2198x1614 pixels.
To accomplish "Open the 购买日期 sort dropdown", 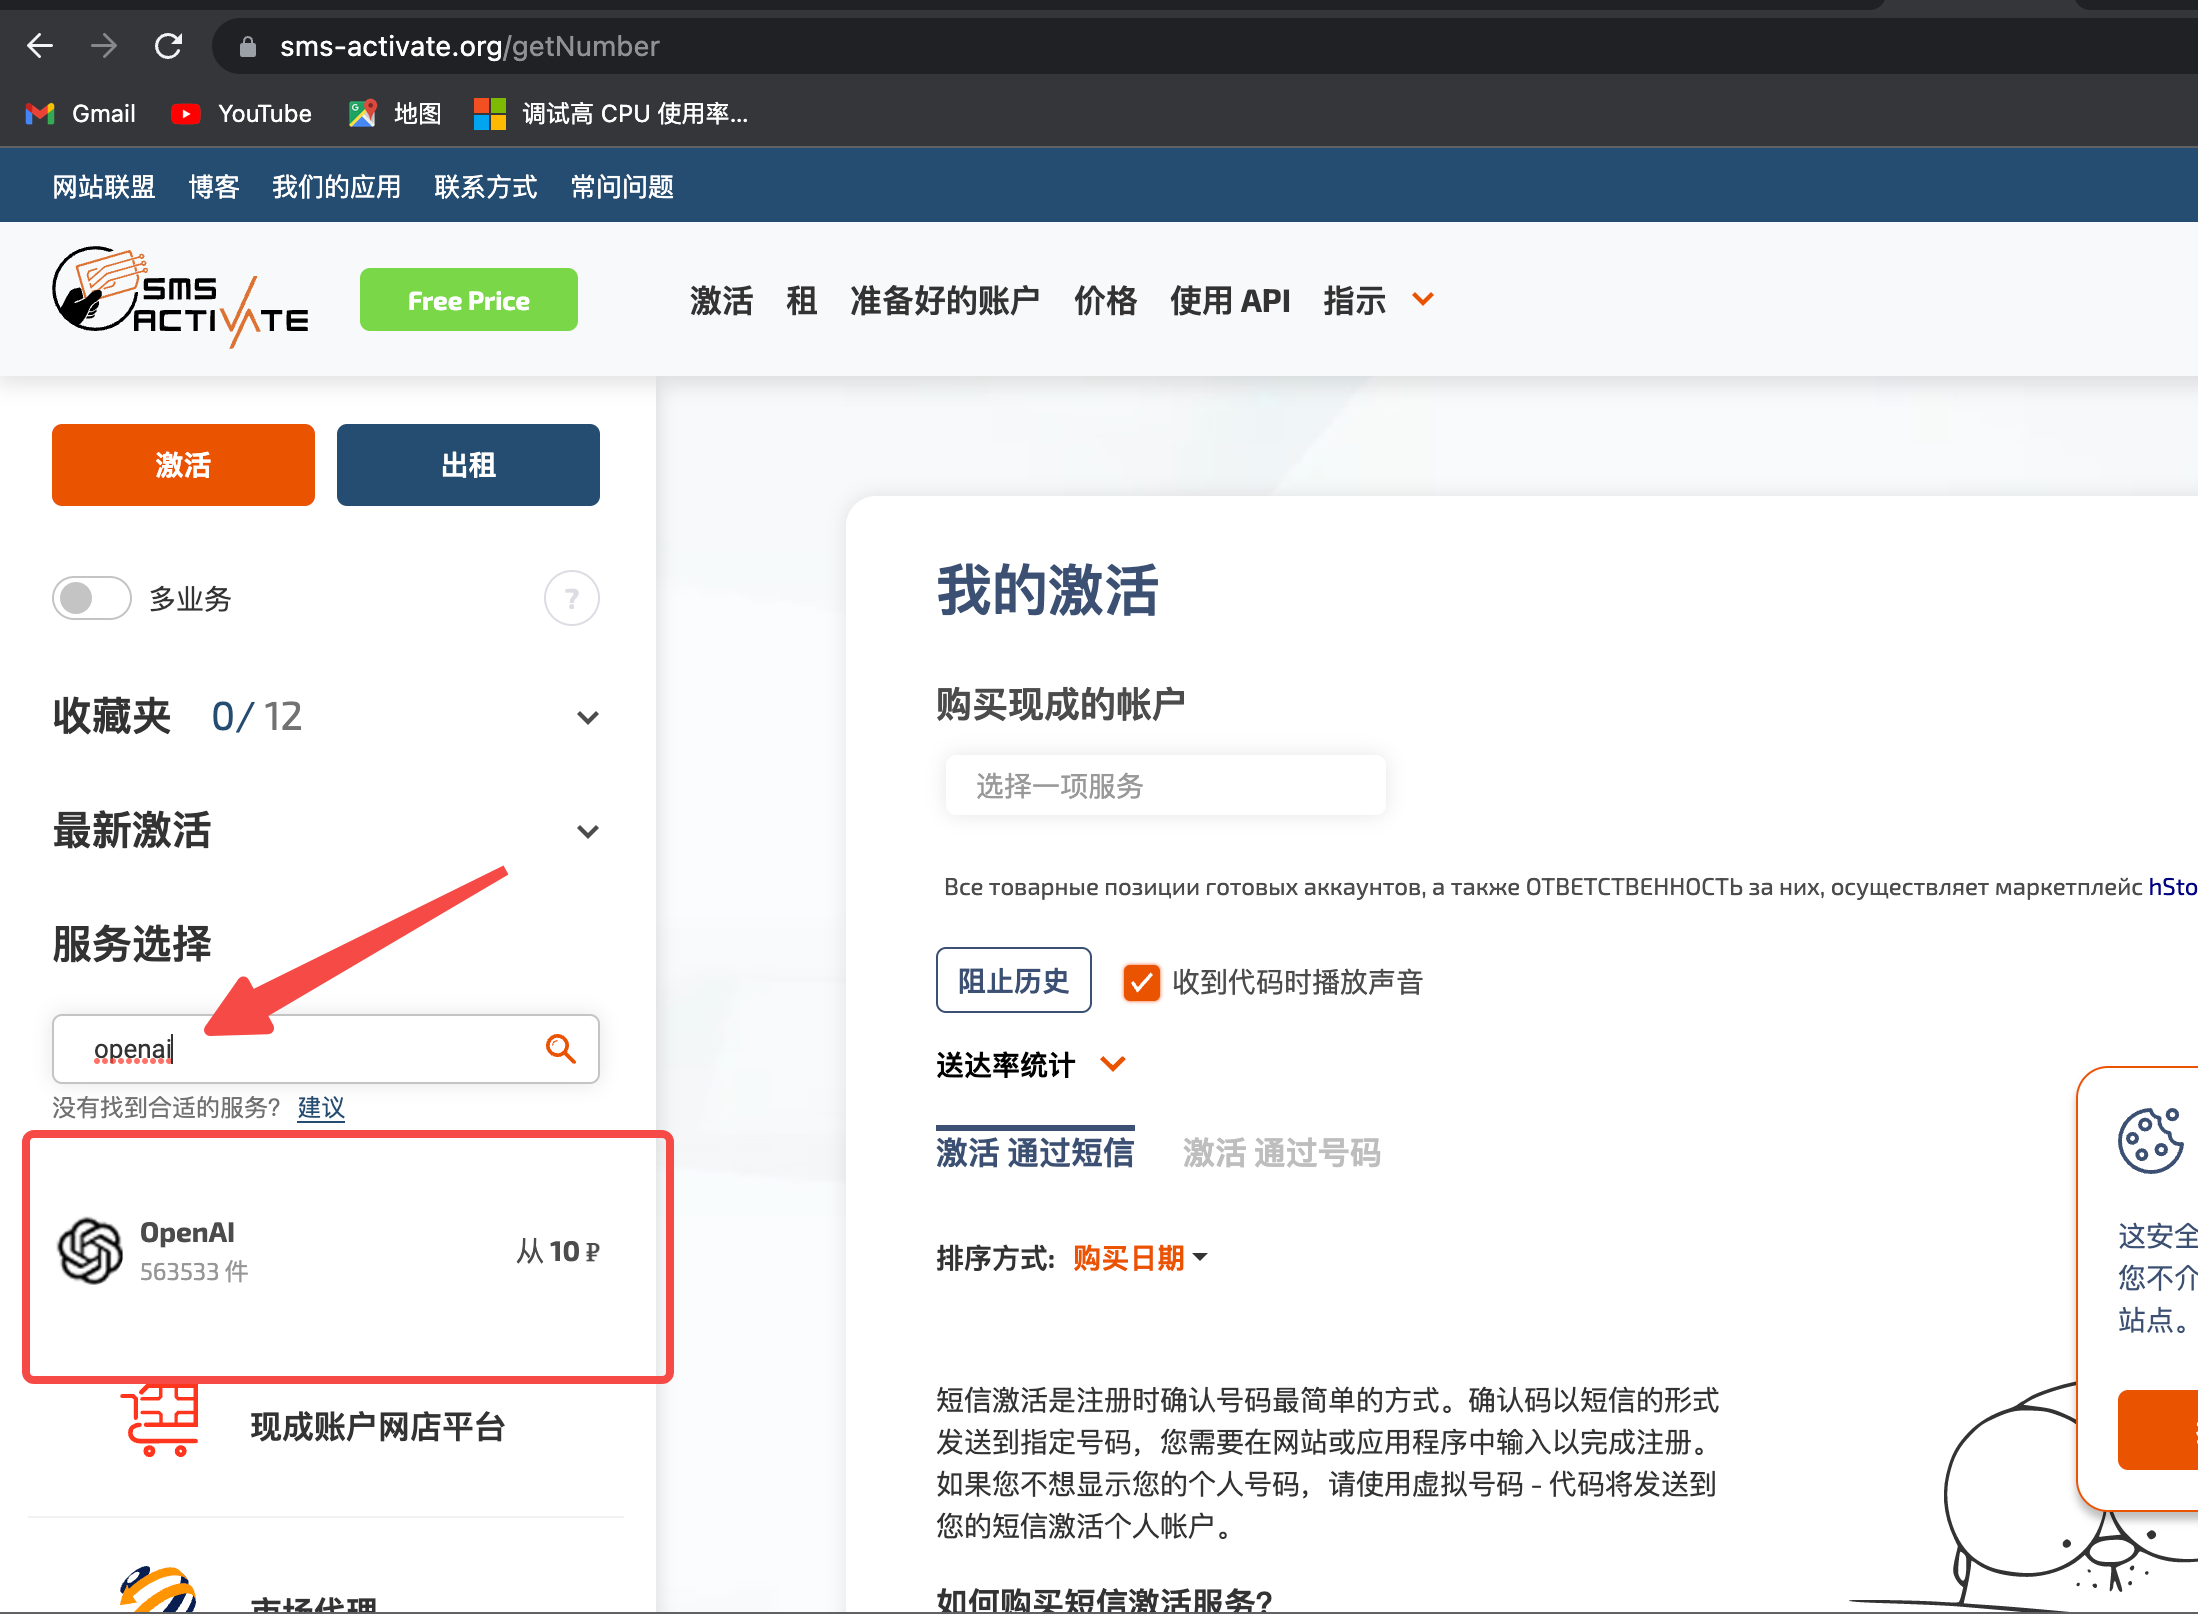I will click(1140, 1258).
